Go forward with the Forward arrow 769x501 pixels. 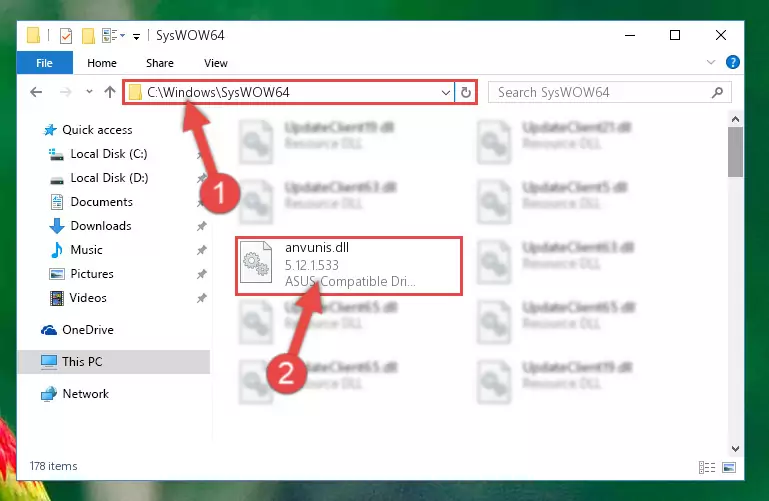point(65,92)
